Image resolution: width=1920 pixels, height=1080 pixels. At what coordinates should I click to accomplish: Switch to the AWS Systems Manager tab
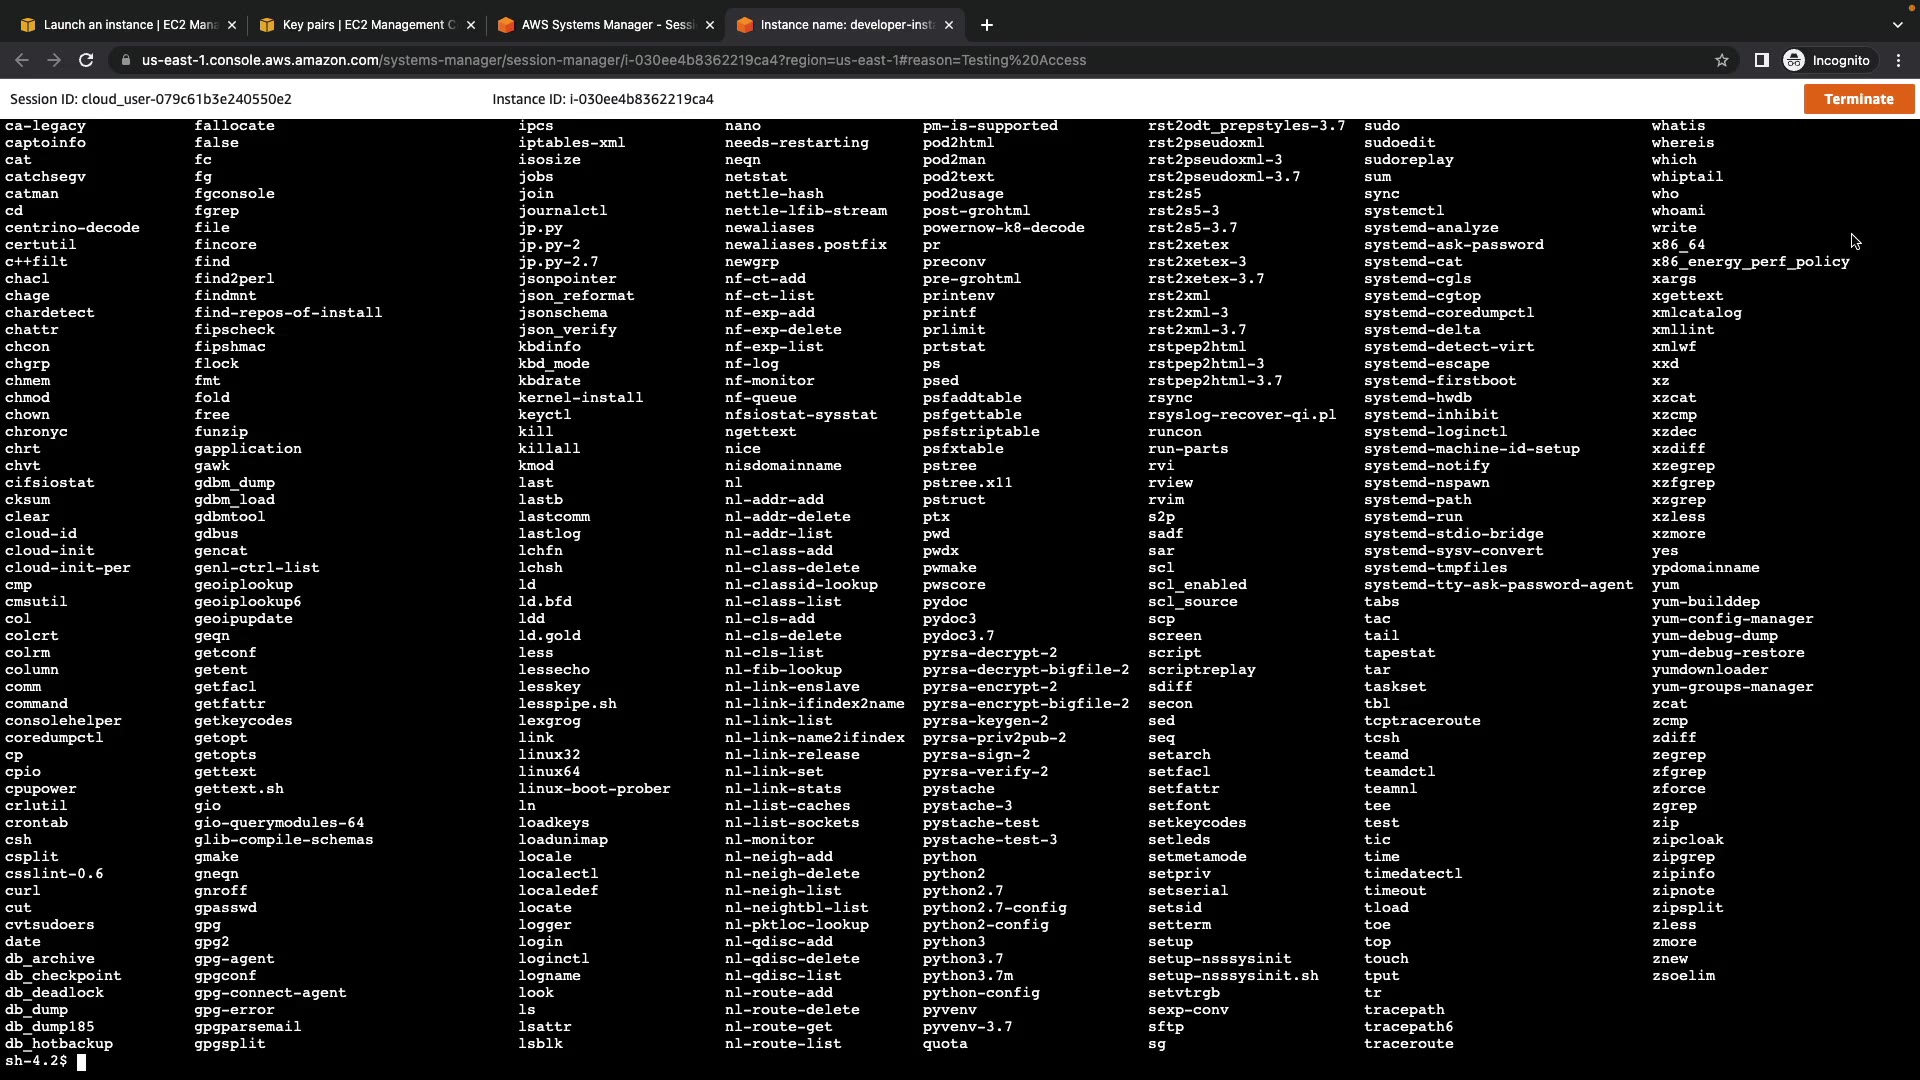pyautogui.click(x=600, y=25)
